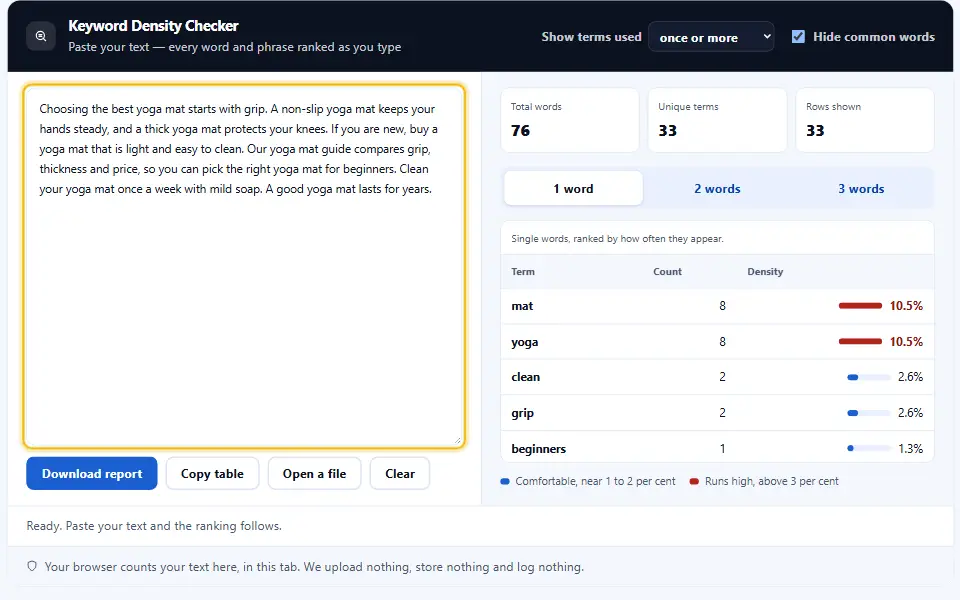Select the term 'beginners' in the table
Viewport: 960px width, 600px height.
click(x=539, y=449)
